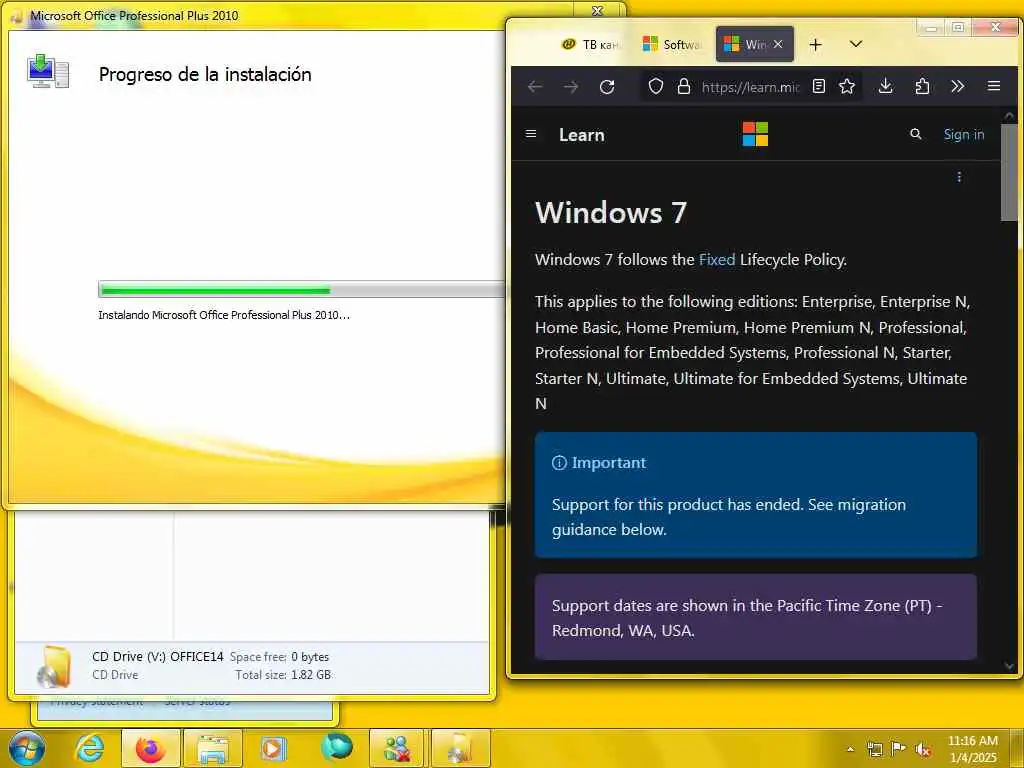Click Sign in link
Image resolution: width=1024 pixels, height=768 pixels.
click(963, 134)
